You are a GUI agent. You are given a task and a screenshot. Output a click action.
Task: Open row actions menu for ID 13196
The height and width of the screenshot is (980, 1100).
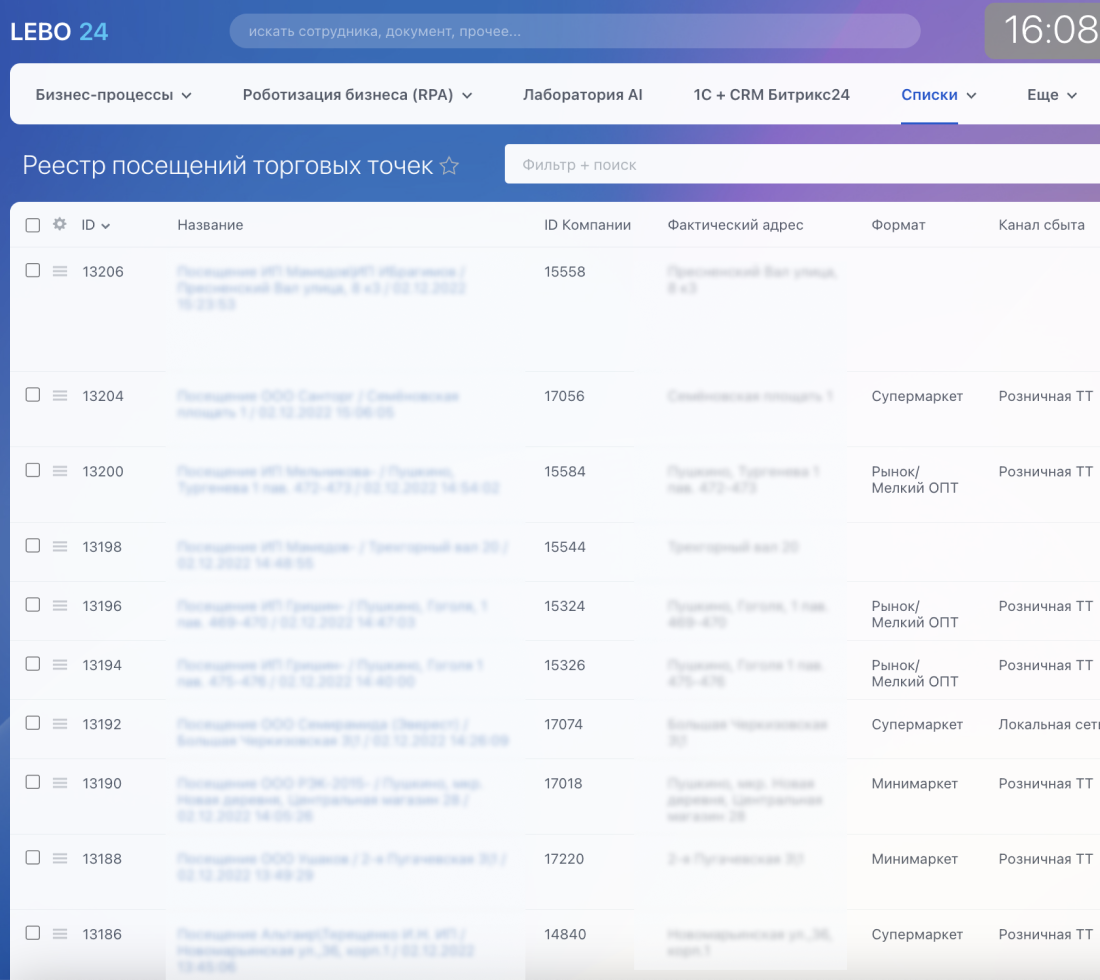(60, 606)
